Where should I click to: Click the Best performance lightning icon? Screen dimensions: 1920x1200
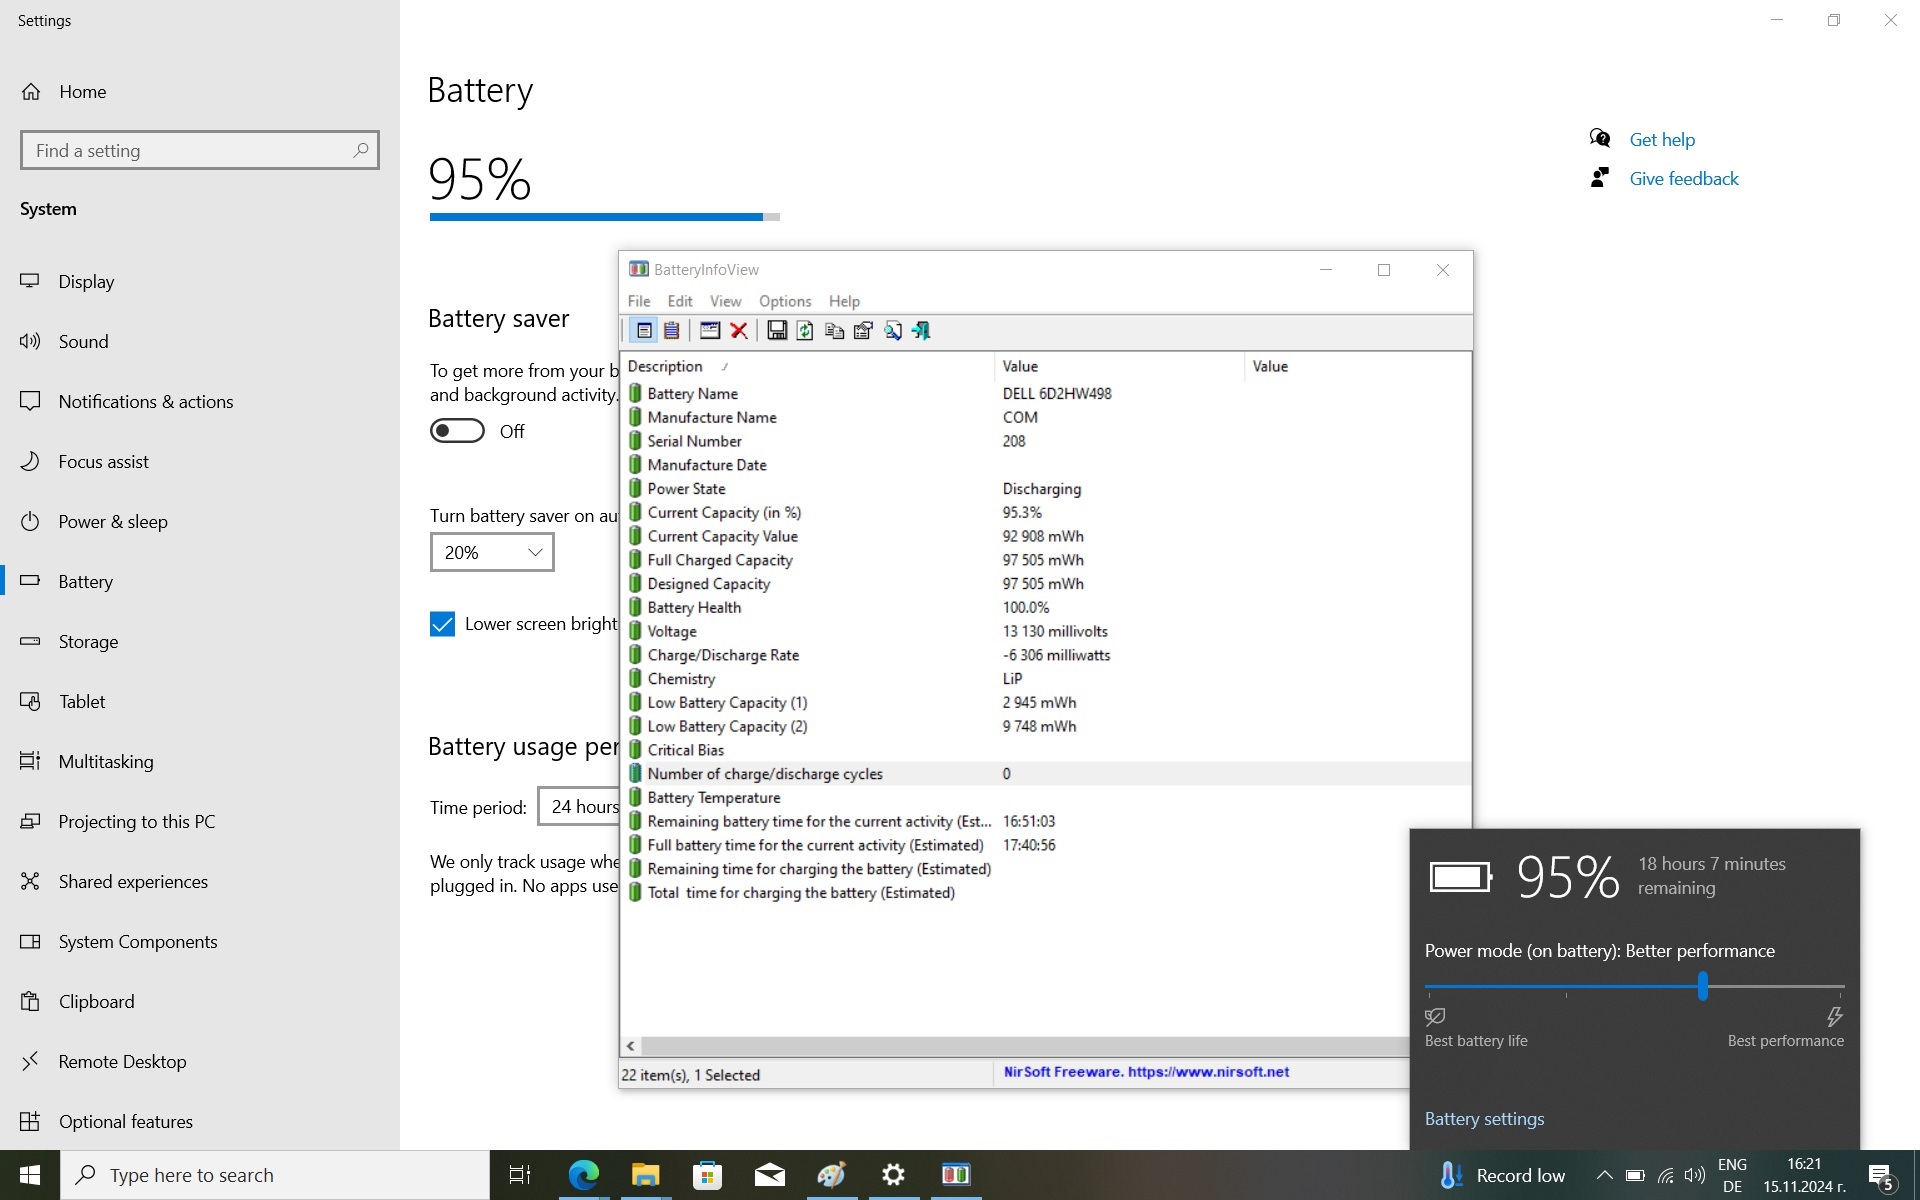(x=1834, y=1017)
